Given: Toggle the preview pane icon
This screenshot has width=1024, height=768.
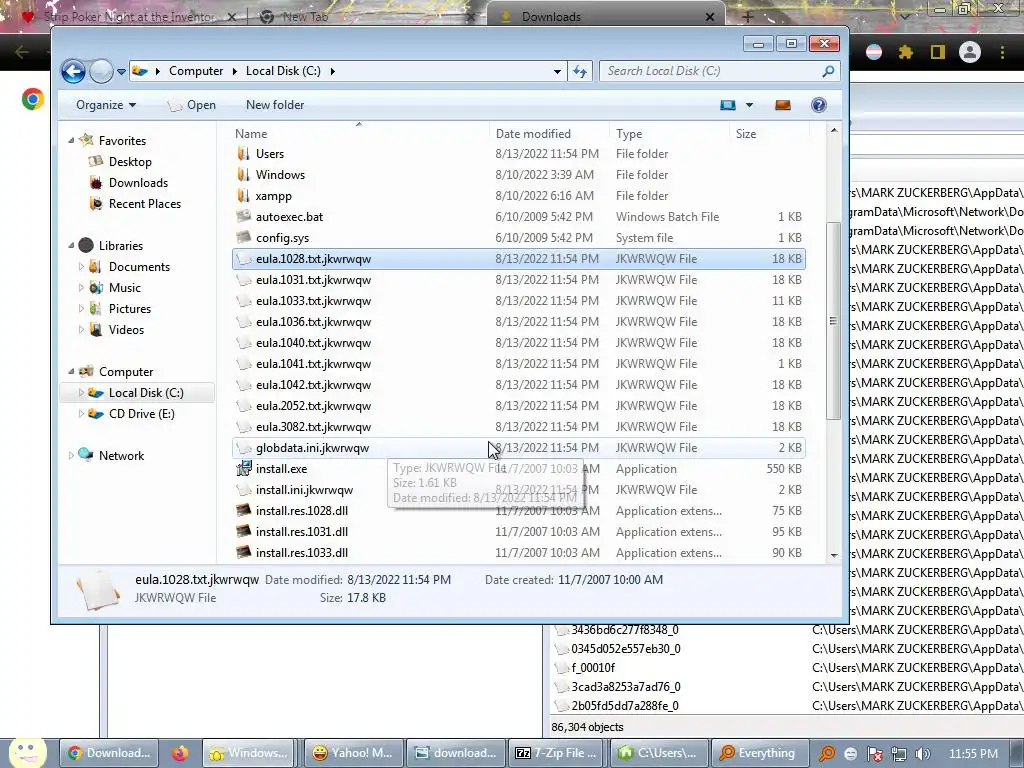Looking at the screenshot, I should click(782, 105).
